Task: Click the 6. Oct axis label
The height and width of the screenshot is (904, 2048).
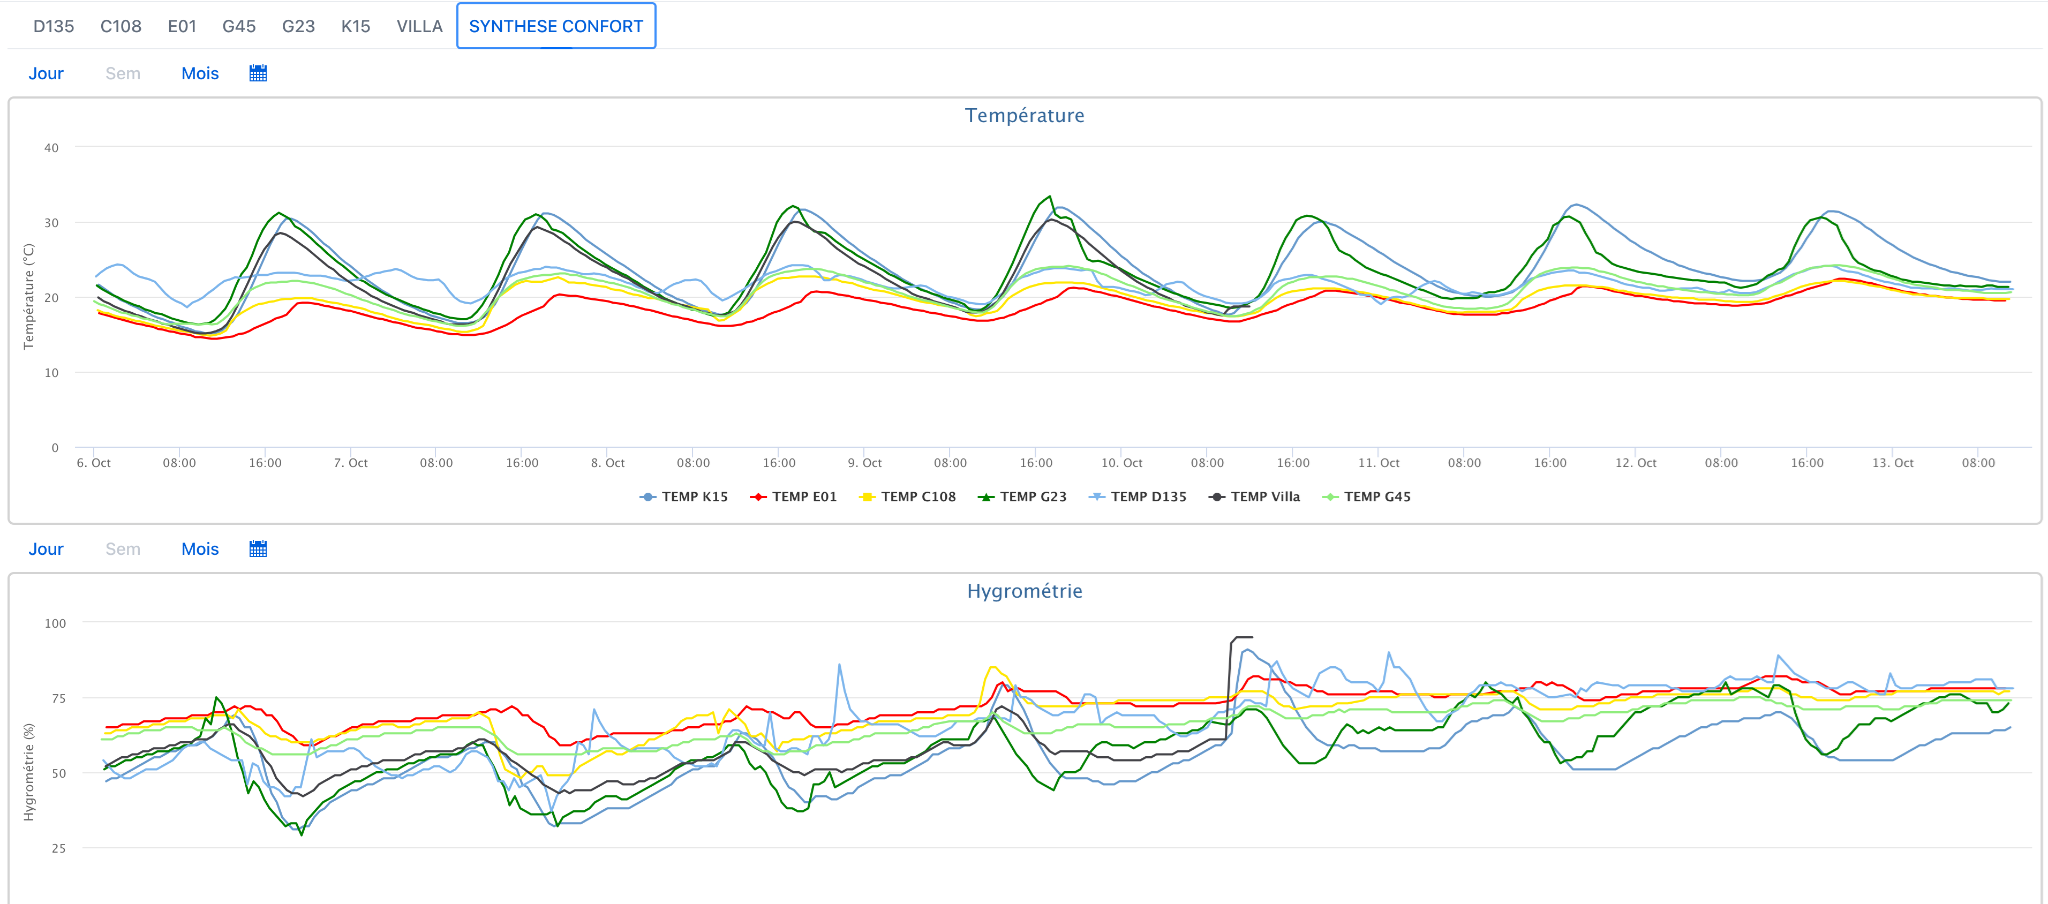Action: coord(93,463)
